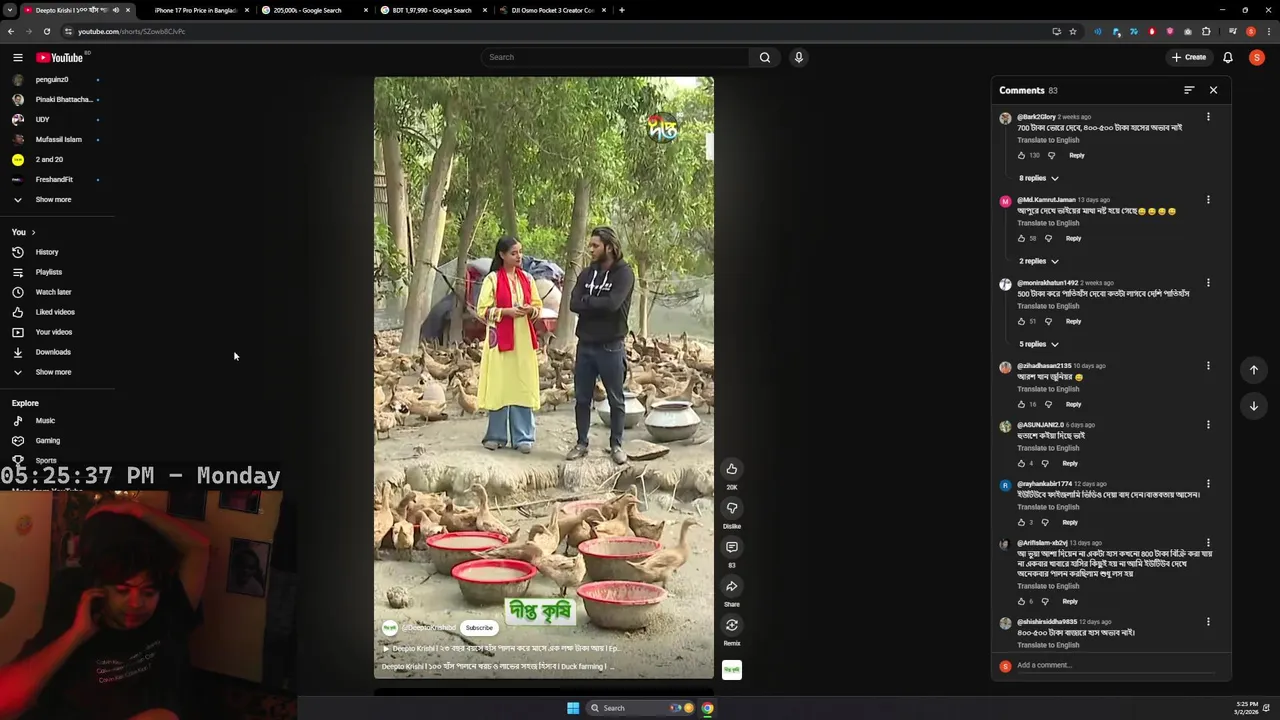
Task: Subscribe to the Deepto Krishi channel
Action: (x=479, y=628)
